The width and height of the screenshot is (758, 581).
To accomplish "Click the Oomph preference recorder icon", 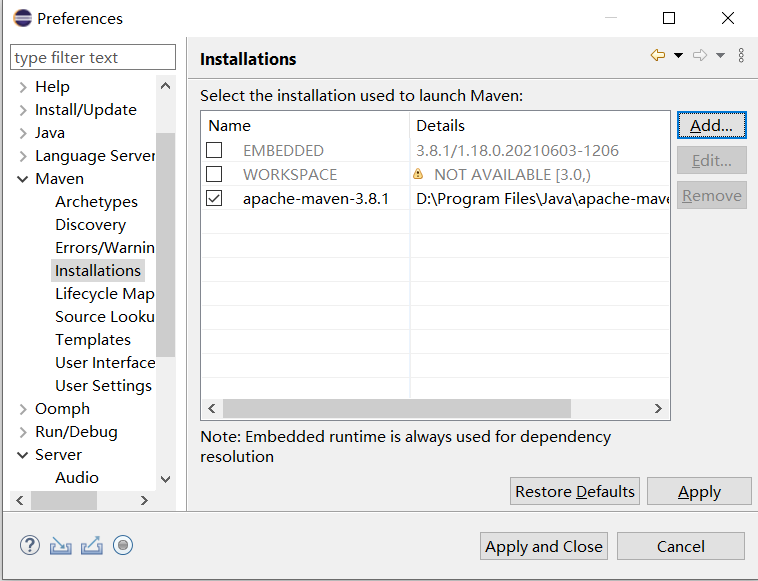I will (123, 545).
